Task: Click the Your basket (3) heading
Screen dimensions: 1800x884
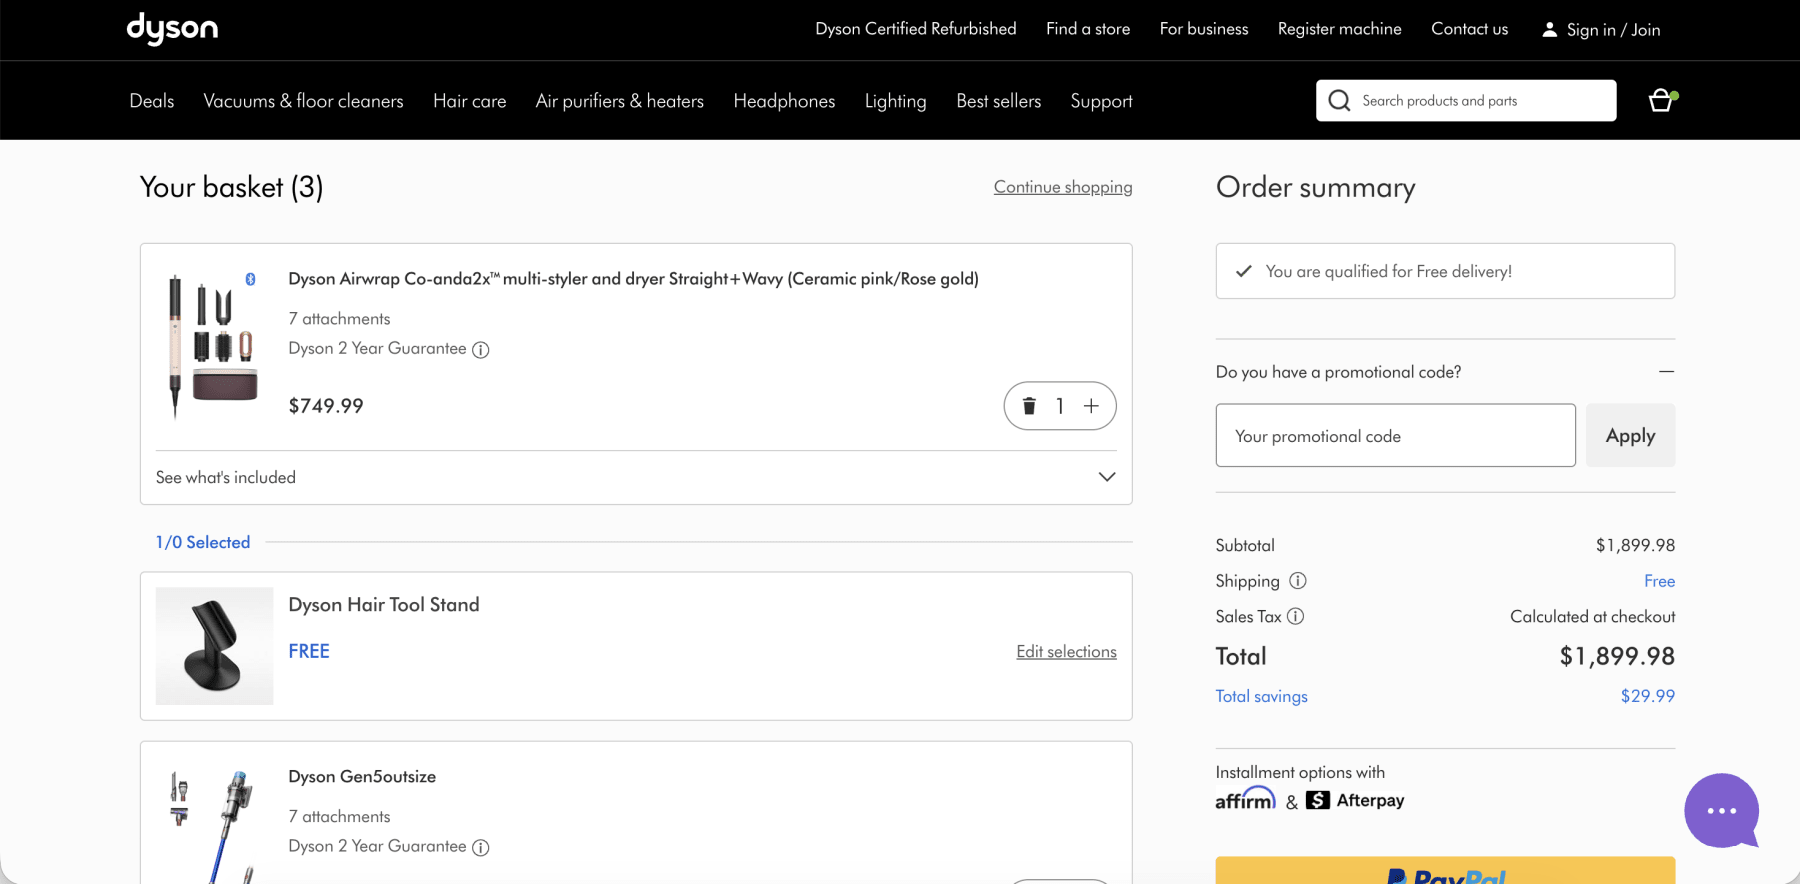Action: (x=231, y=187)
